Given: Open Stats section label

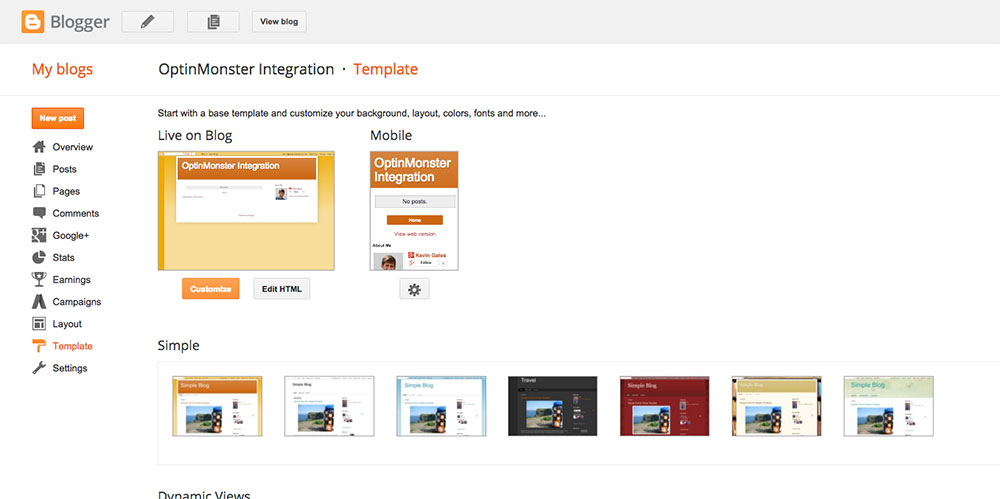Looking at the screenshot, I should click(x=64, y=258).
